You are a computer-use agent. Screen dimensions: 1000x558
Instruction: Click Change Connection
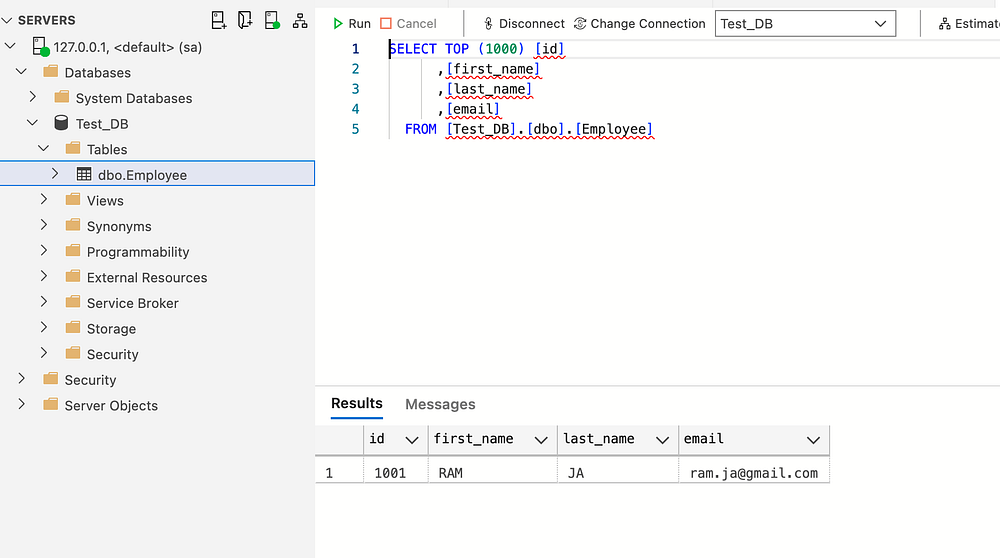(639, 24)
